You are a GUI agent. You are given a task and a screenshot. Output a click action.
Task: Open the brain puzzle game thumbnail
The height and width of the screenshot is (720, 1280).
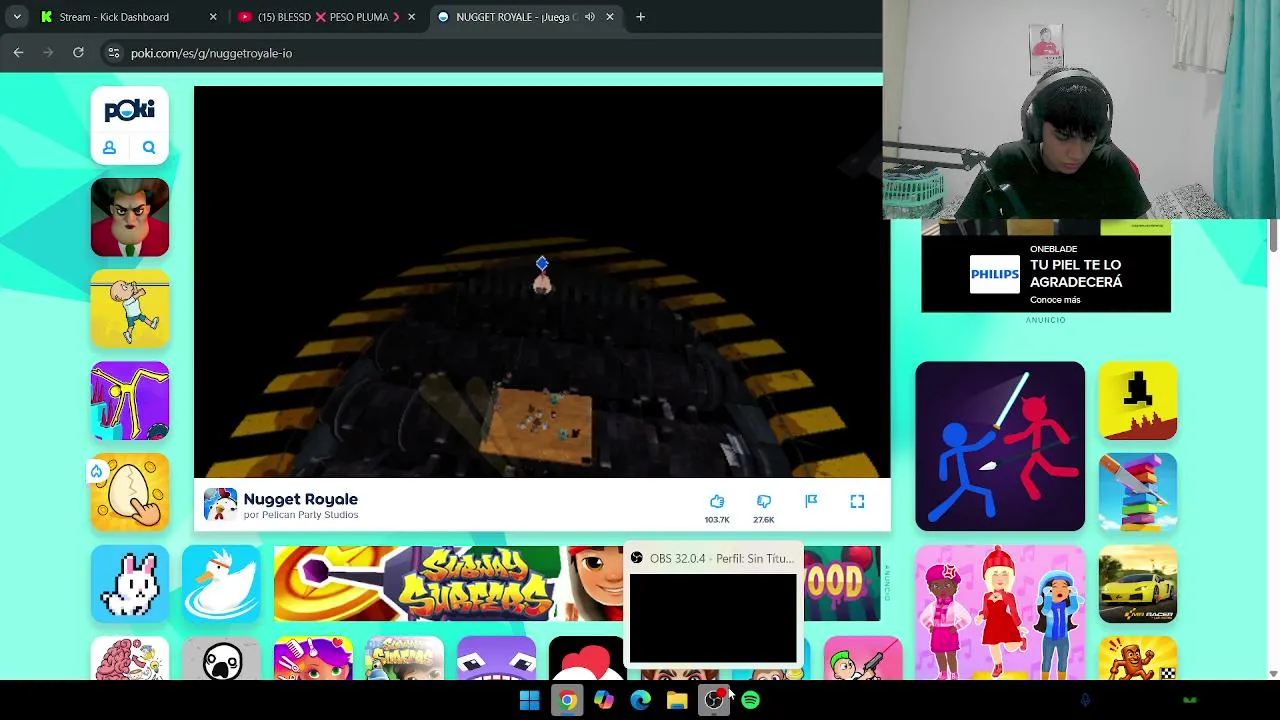pyautogui.click(x=130, y=659)
